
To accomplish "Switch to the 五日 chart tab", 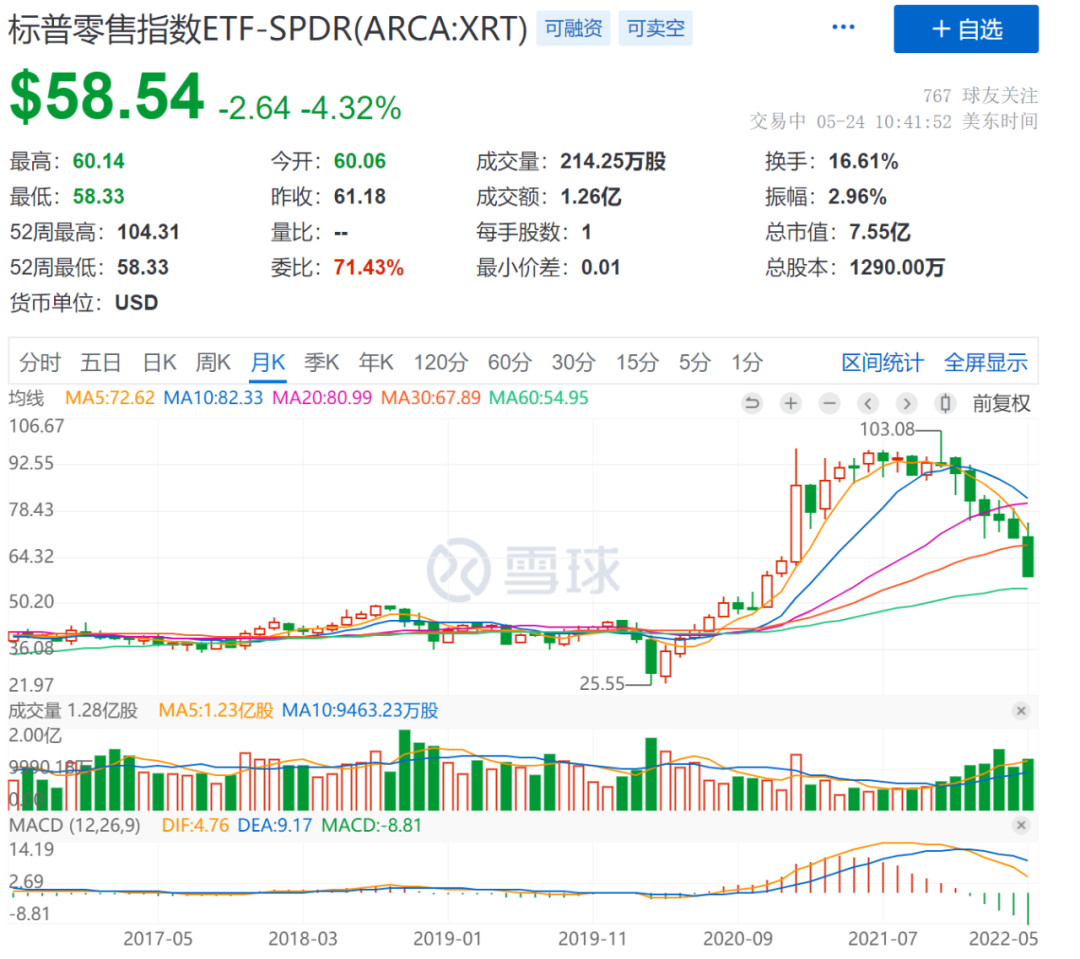I will tap(101, 362).
